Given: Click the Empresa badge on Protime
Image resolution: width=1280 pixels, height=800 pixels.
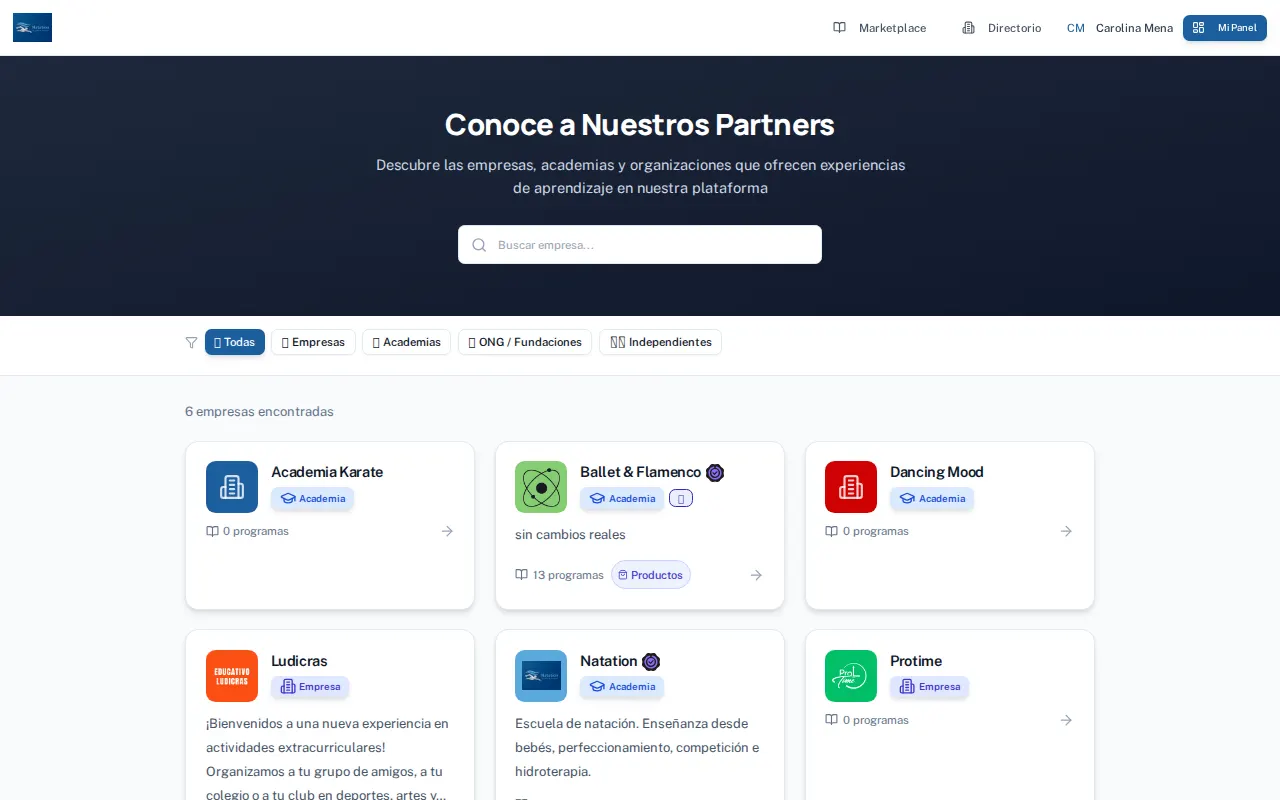Looking at the screenshot, I should coord(930,687).
